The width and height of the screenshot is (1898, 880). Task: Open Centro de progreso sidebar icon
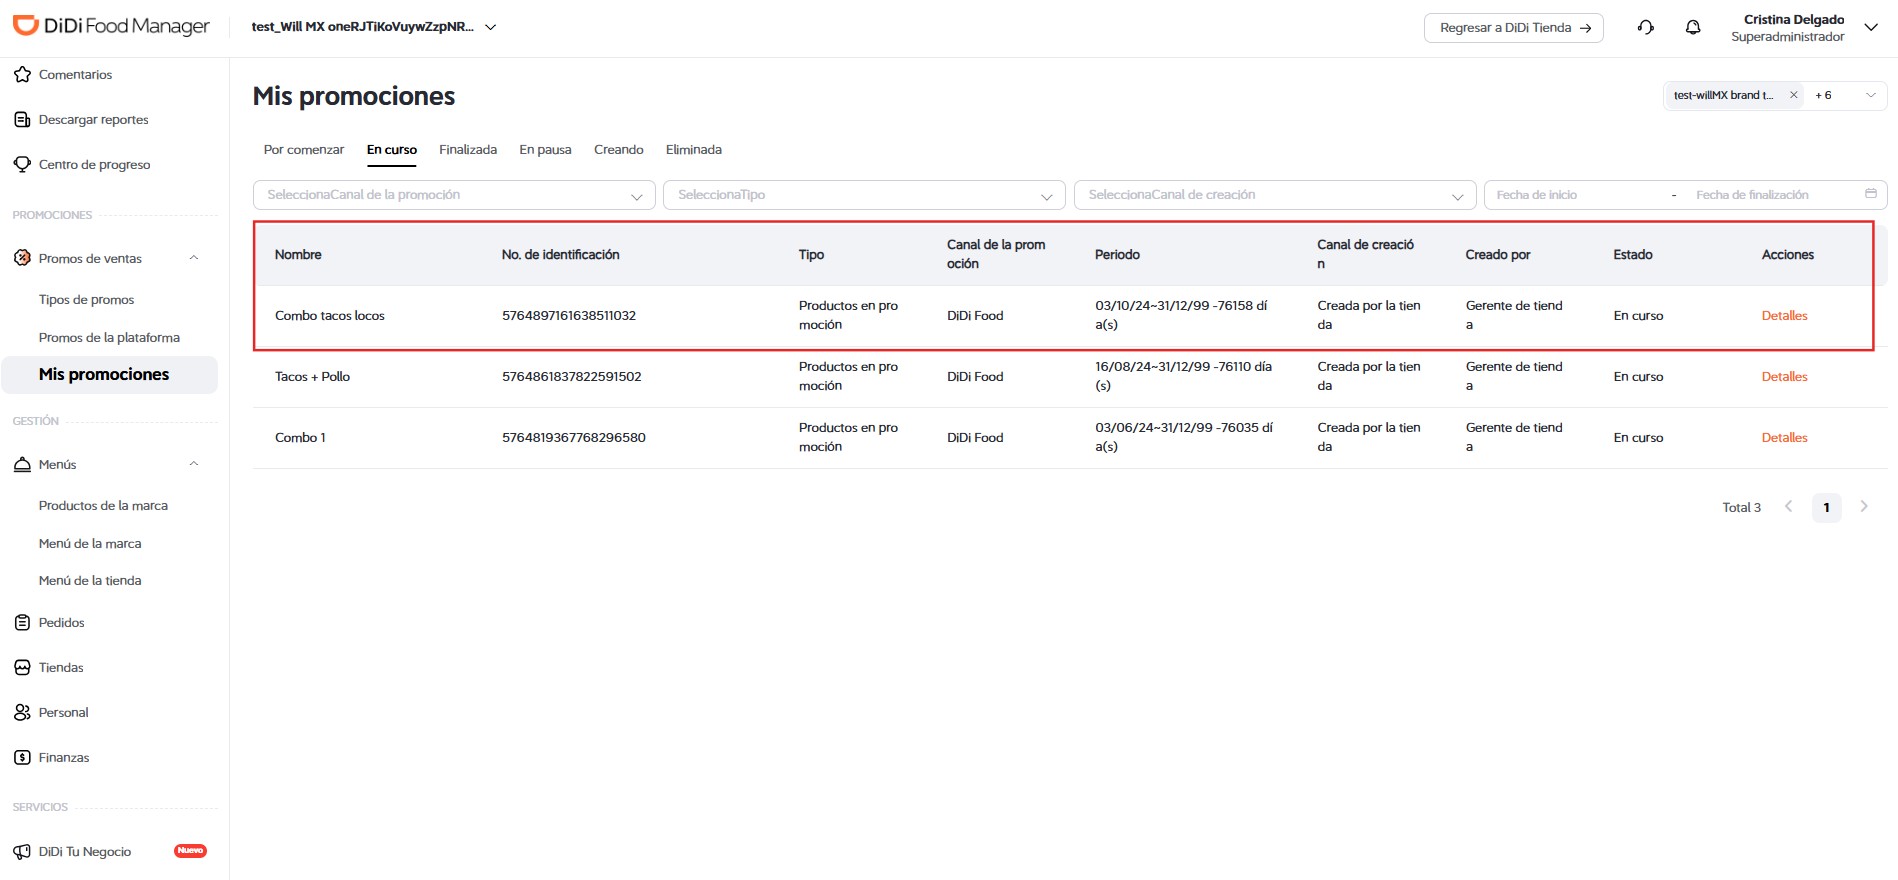22,164
